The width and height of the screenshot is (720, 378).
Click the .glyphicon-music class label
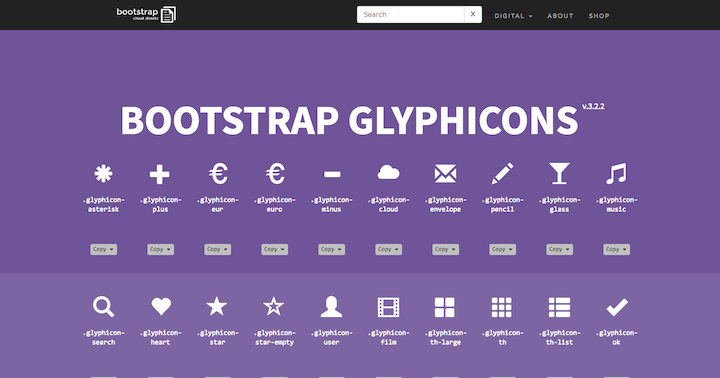point(616,204)
